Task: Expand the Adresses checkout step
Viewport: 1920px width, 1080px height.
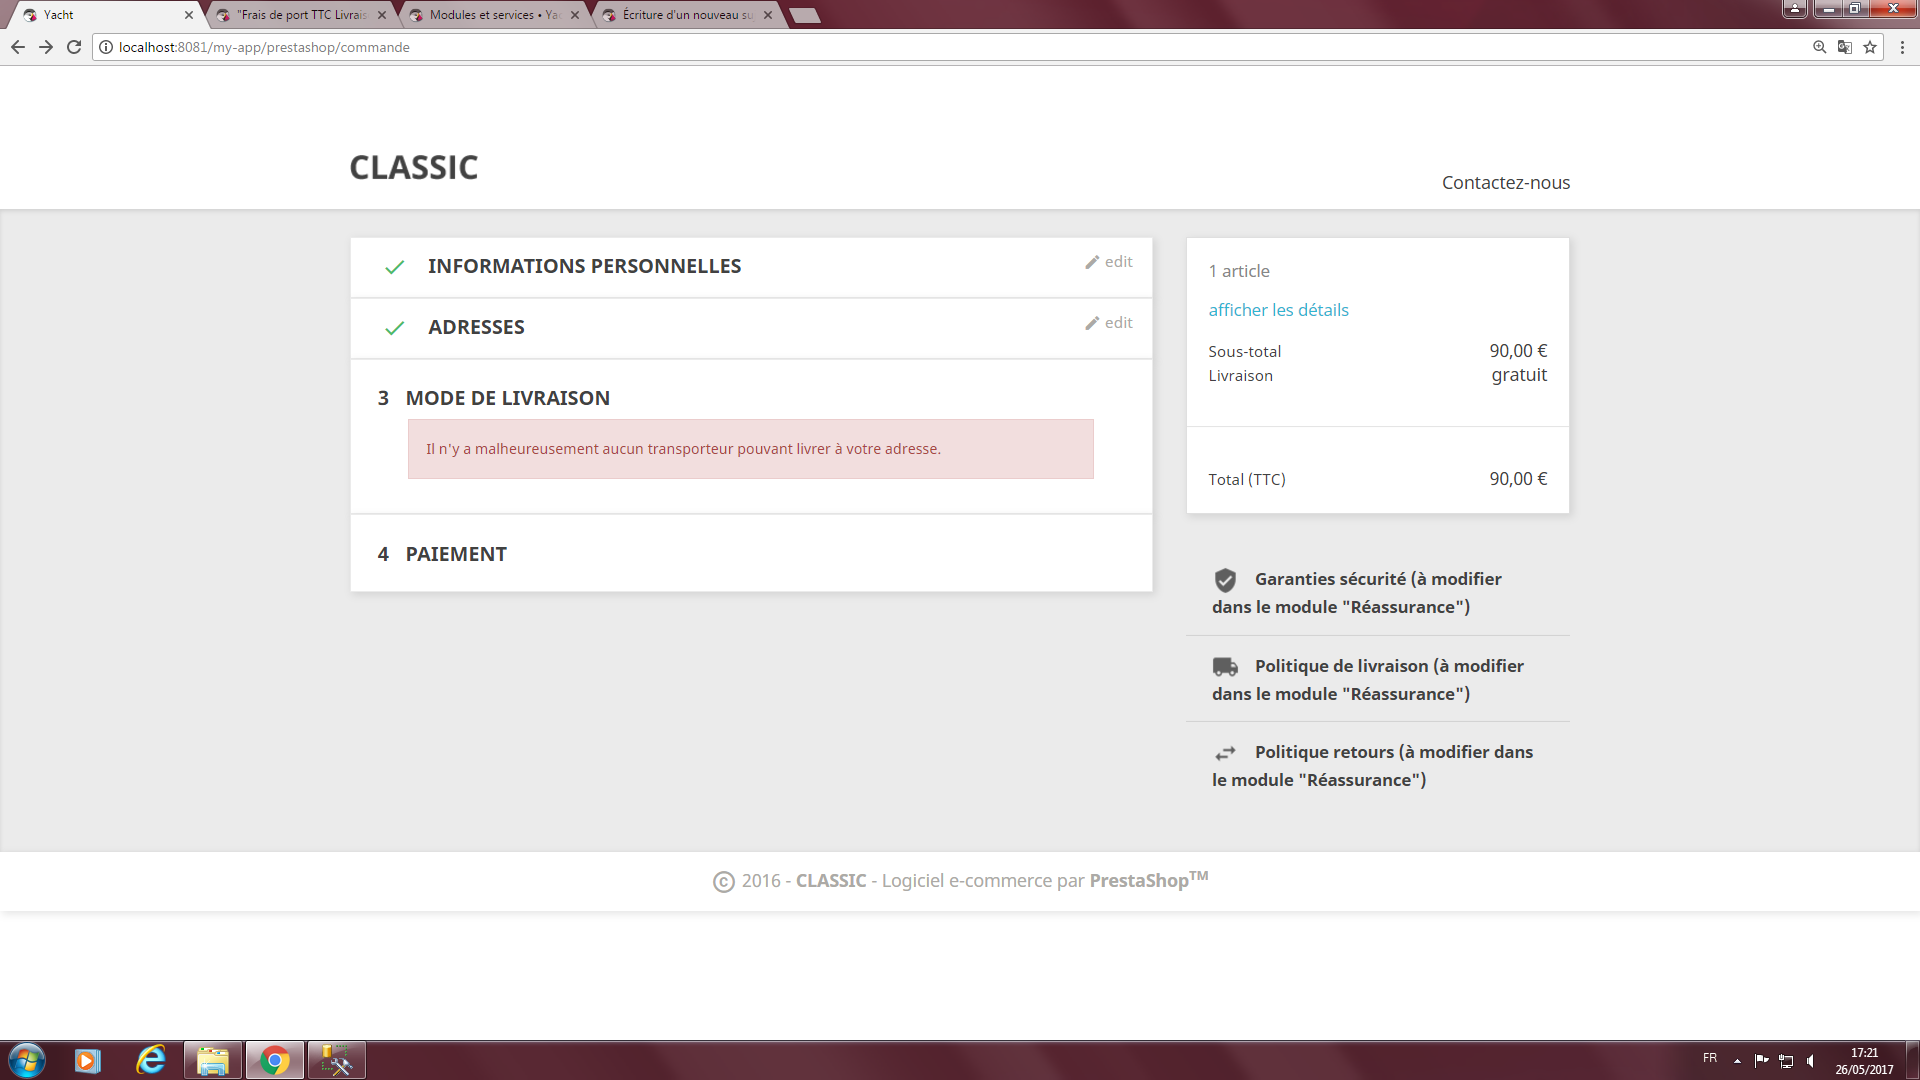Action: 476,327
